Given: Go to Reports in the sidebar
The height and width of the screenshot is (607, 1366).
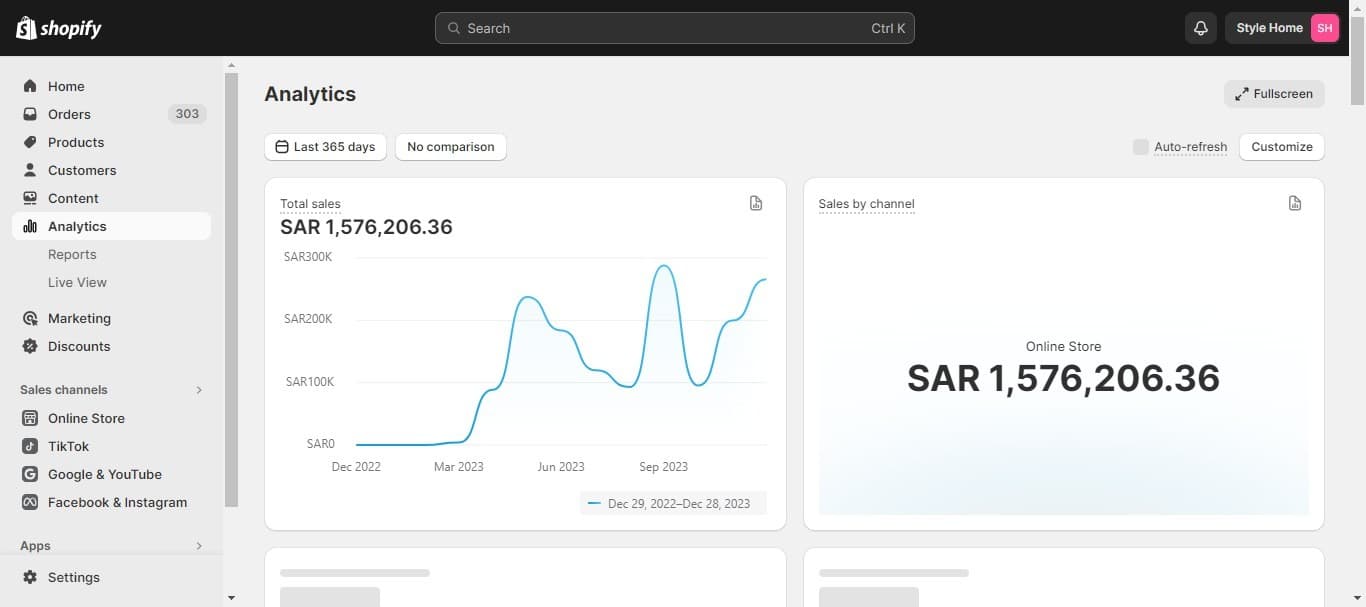Looking at the screenshot, I should click(x=72, y=254).
